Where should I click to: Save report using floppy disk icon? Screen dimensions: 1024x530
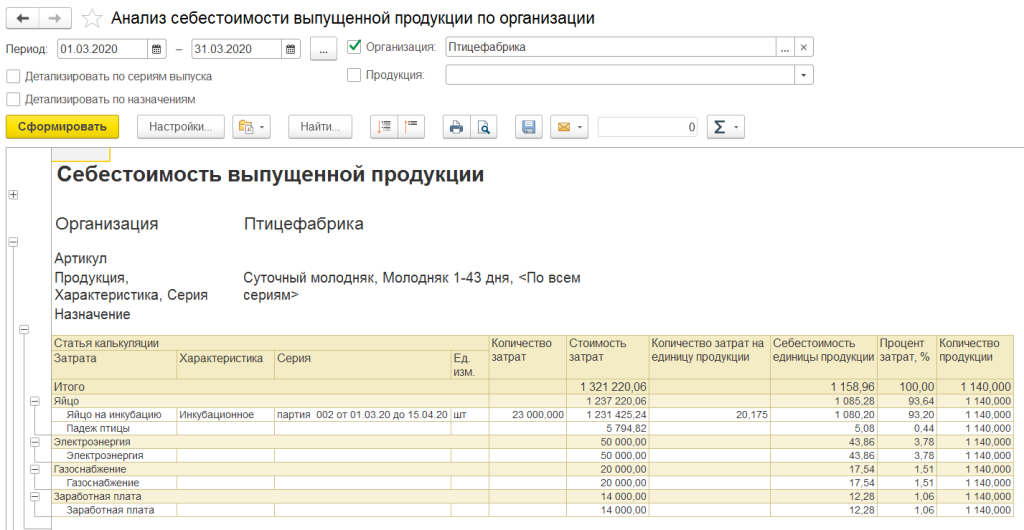(529, 127)
